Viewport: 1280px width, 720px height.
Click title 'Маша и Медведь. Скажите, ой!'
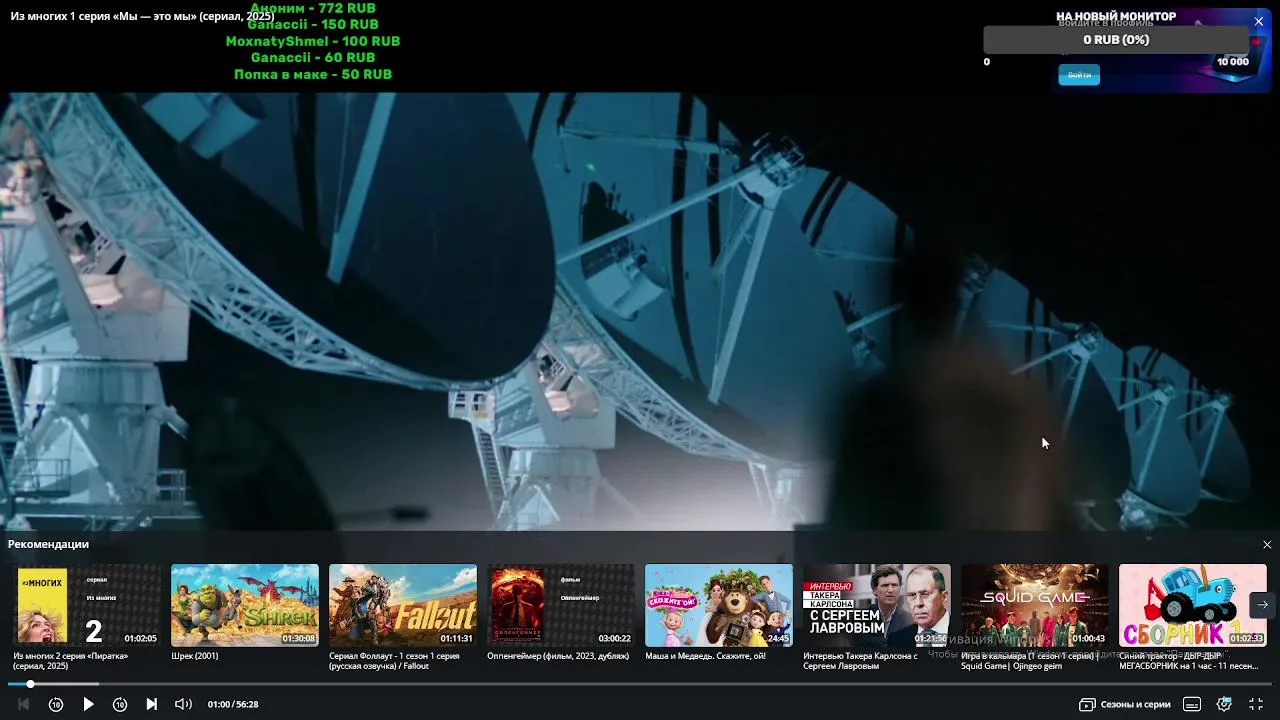click(705, 656)
